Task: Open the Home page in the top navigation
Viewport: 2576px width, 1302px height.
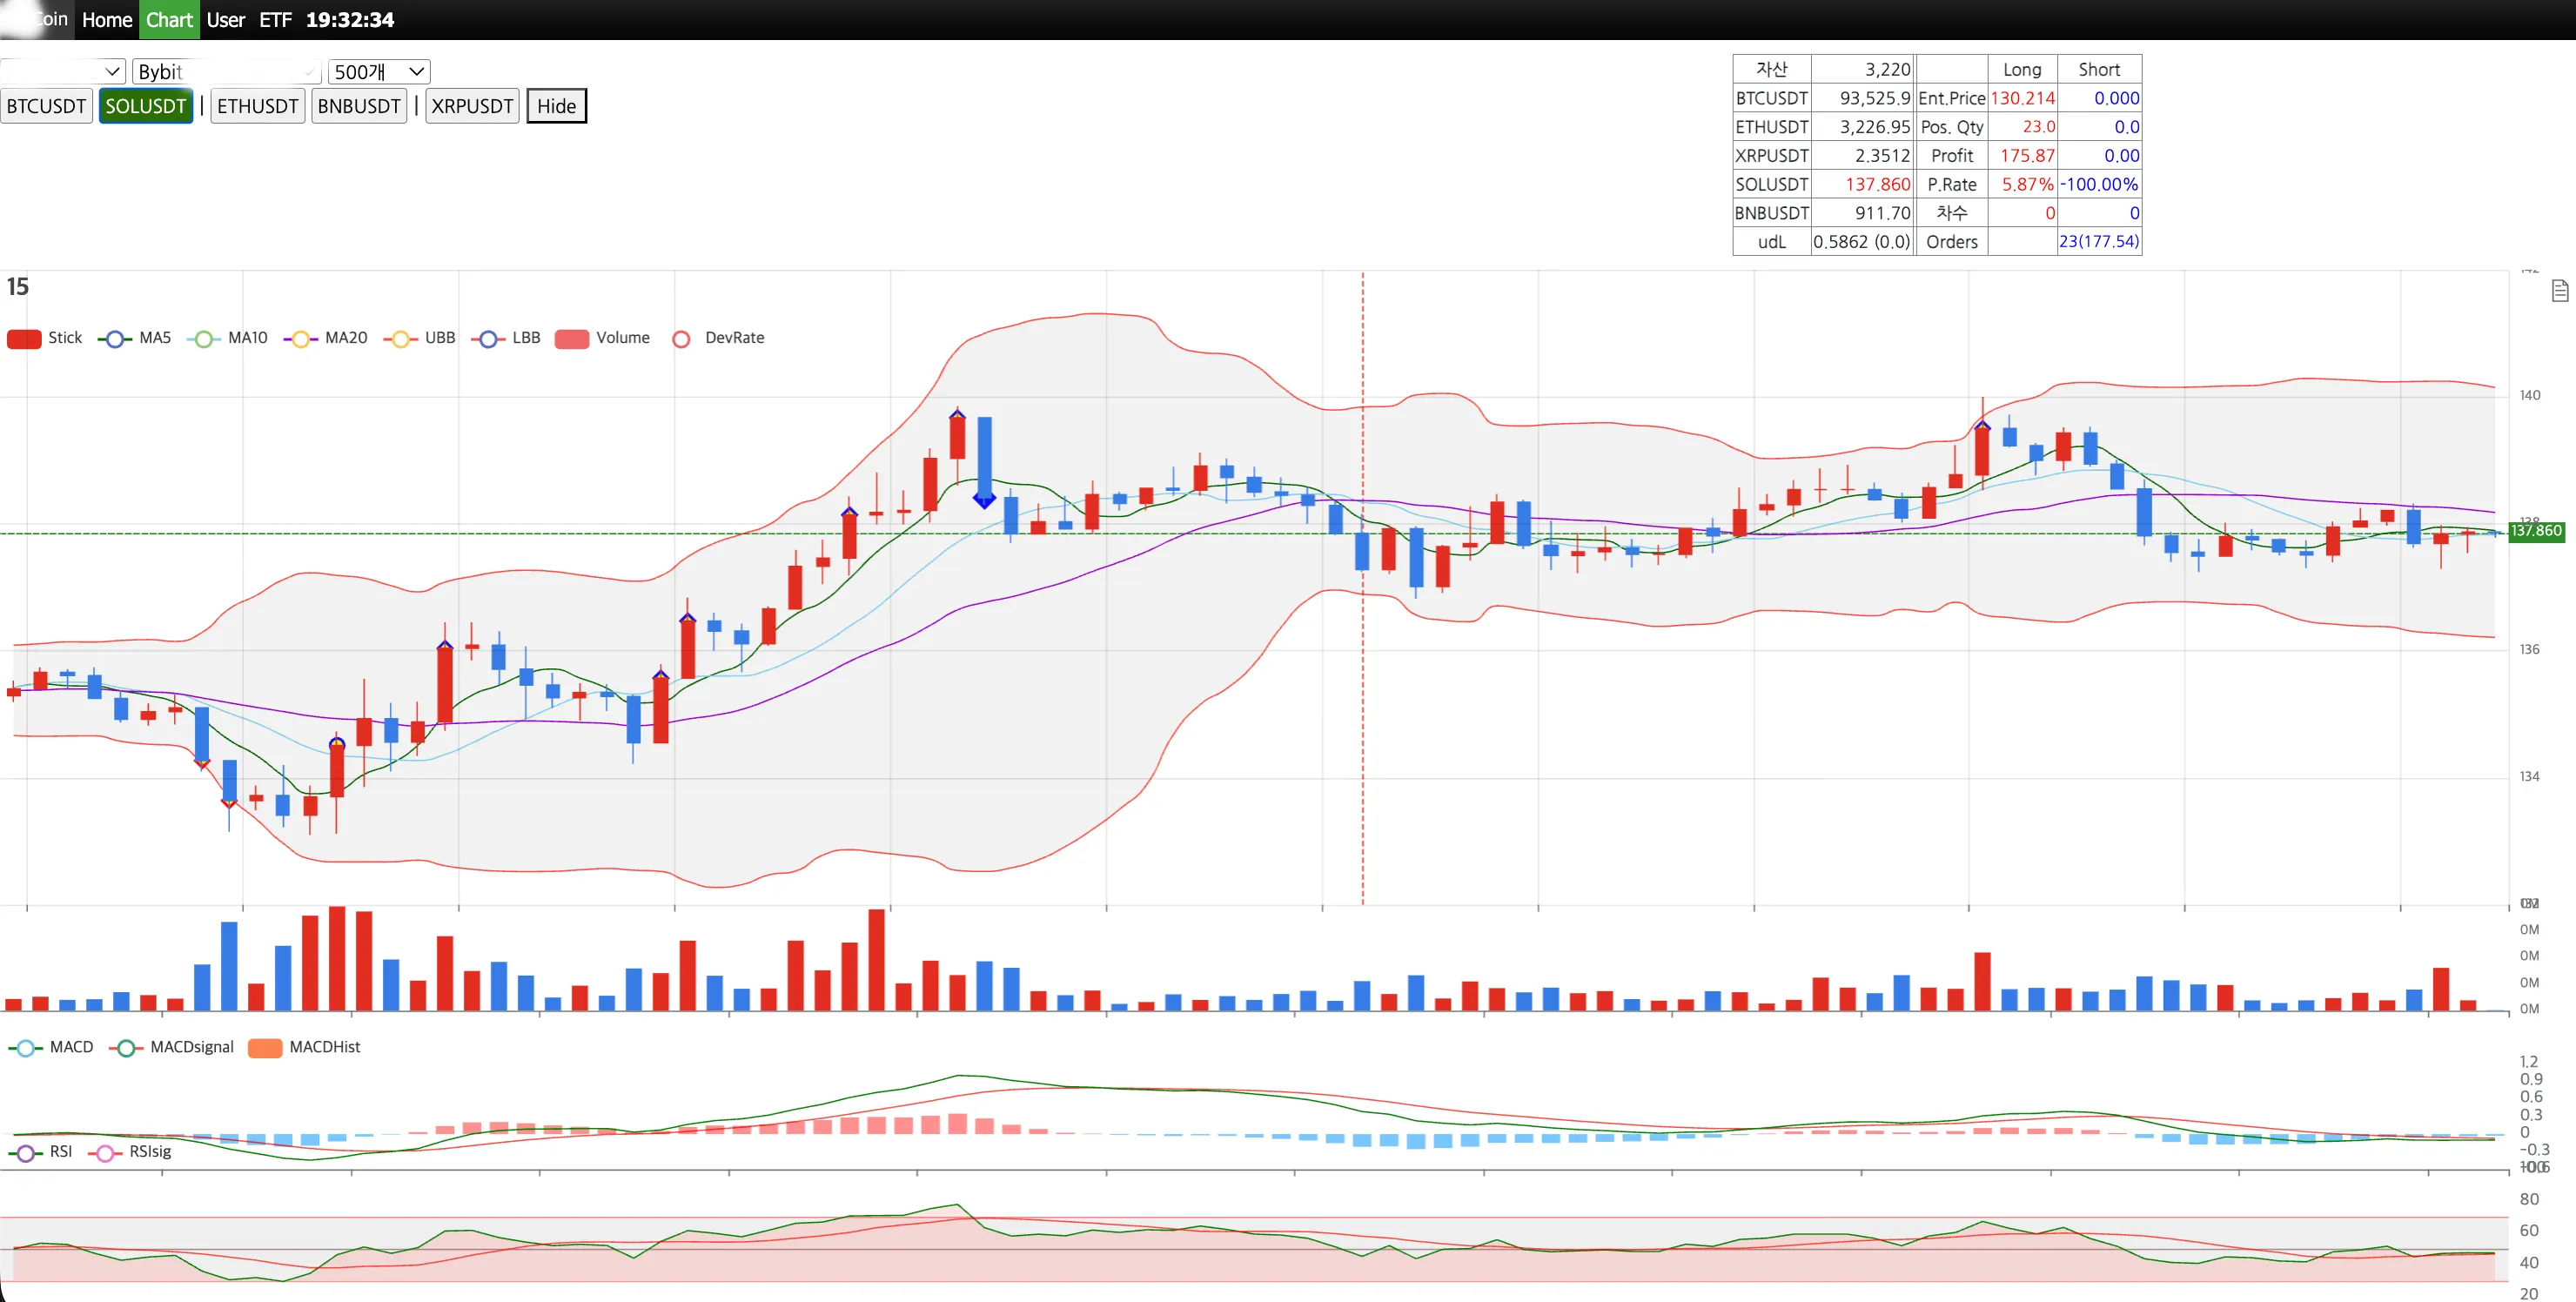Action: 107,20
